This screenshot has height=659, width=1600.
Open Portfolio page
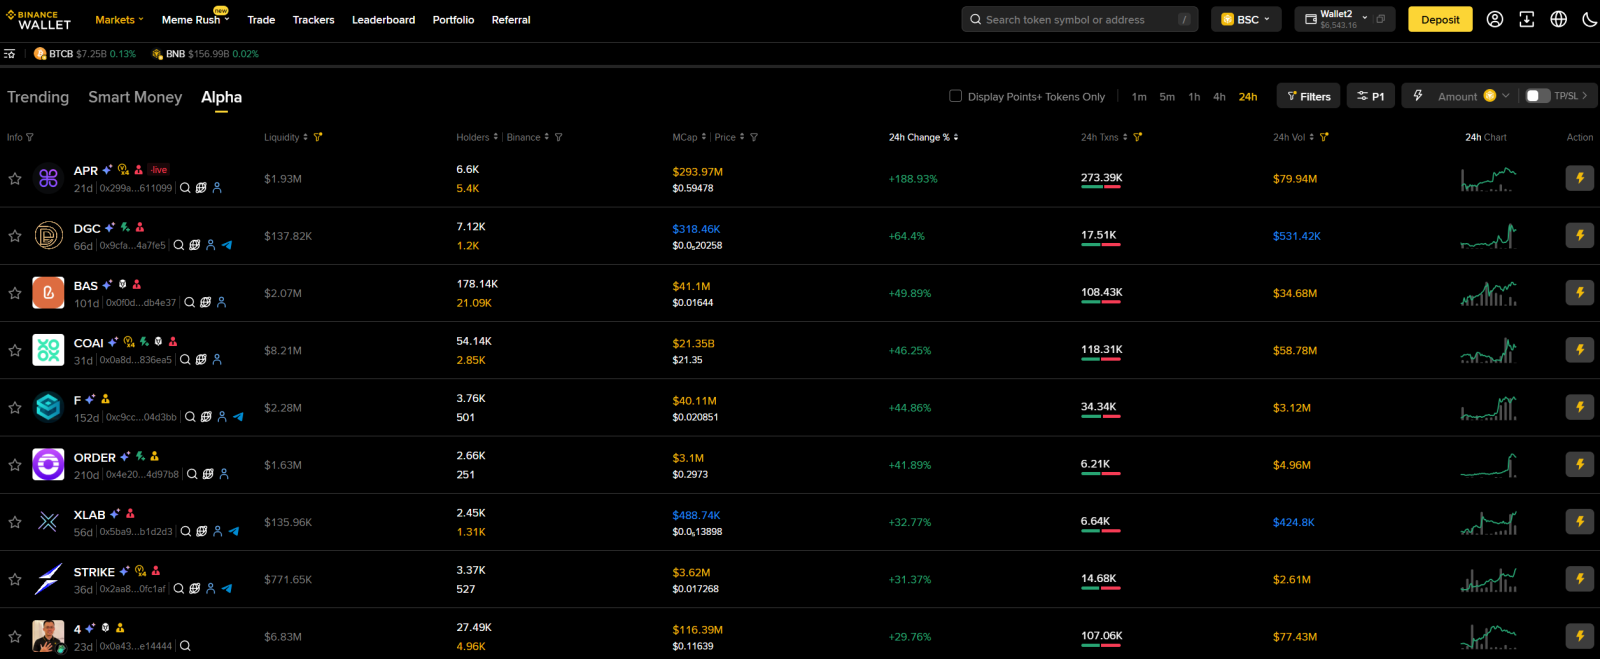point(453,20)
